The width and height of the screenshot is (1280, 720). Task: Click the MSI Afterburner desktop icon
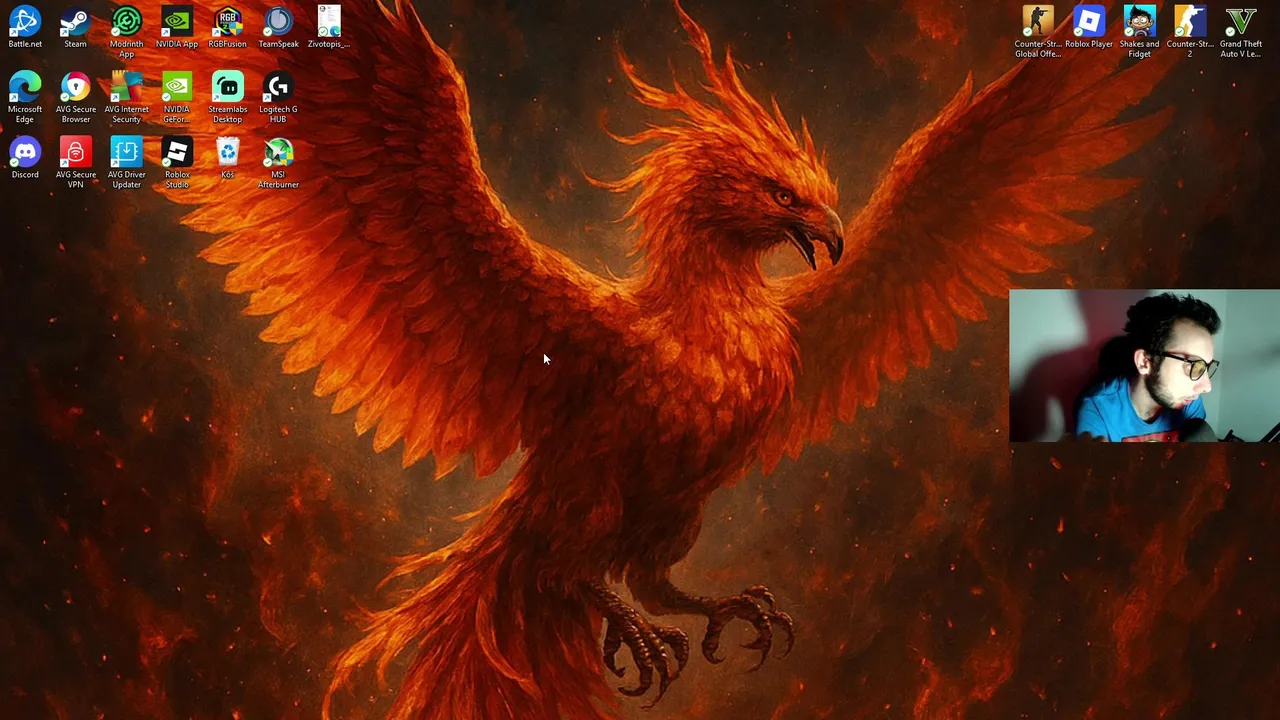(x=278, y=163)
